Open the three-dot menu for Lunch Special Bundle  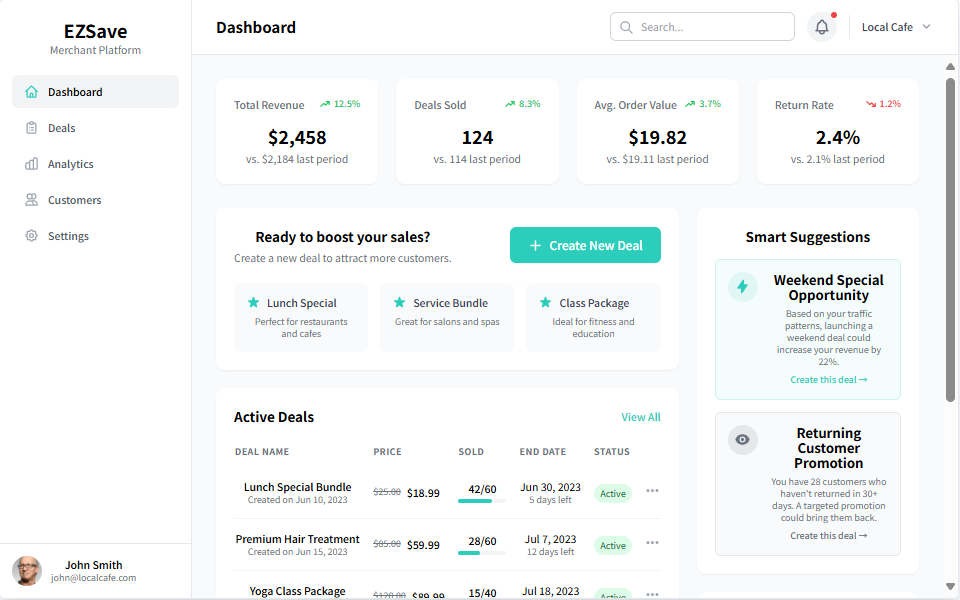[652, 491]
